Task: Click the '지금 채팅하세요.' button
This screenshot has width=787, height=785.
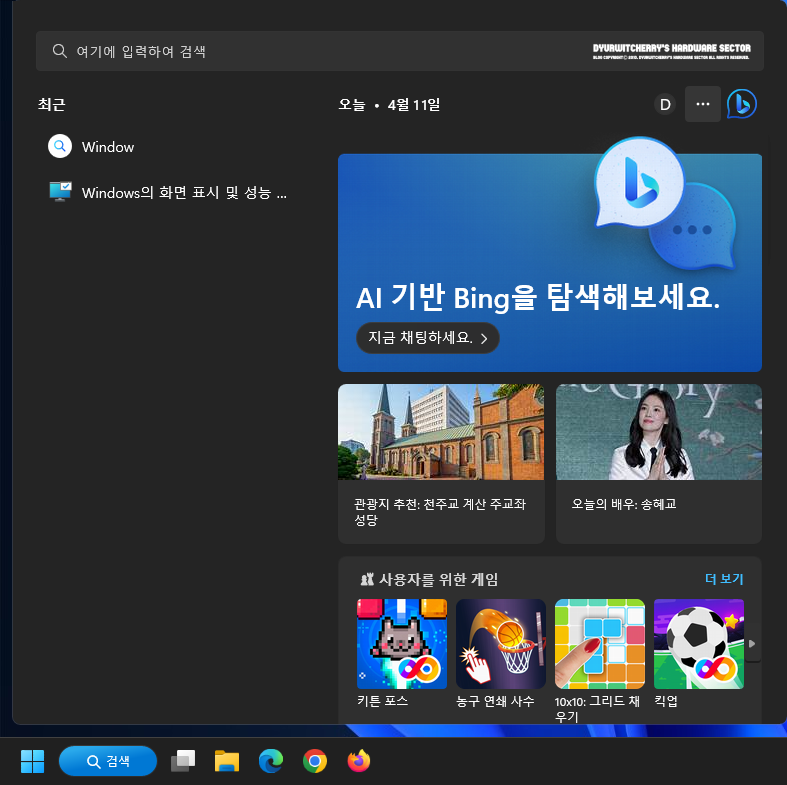Action: [428, 338]
